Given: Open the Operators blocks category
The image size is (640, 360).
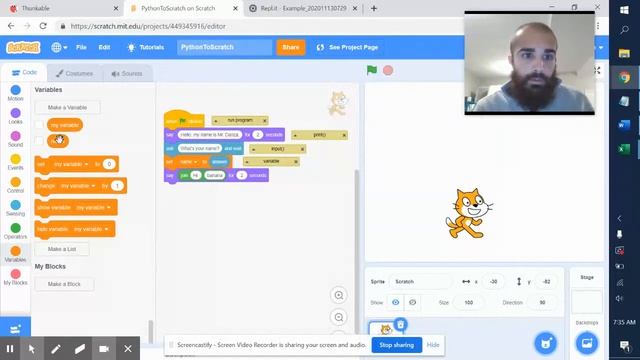Looking at the screenshot, I should tap(16, 231).
